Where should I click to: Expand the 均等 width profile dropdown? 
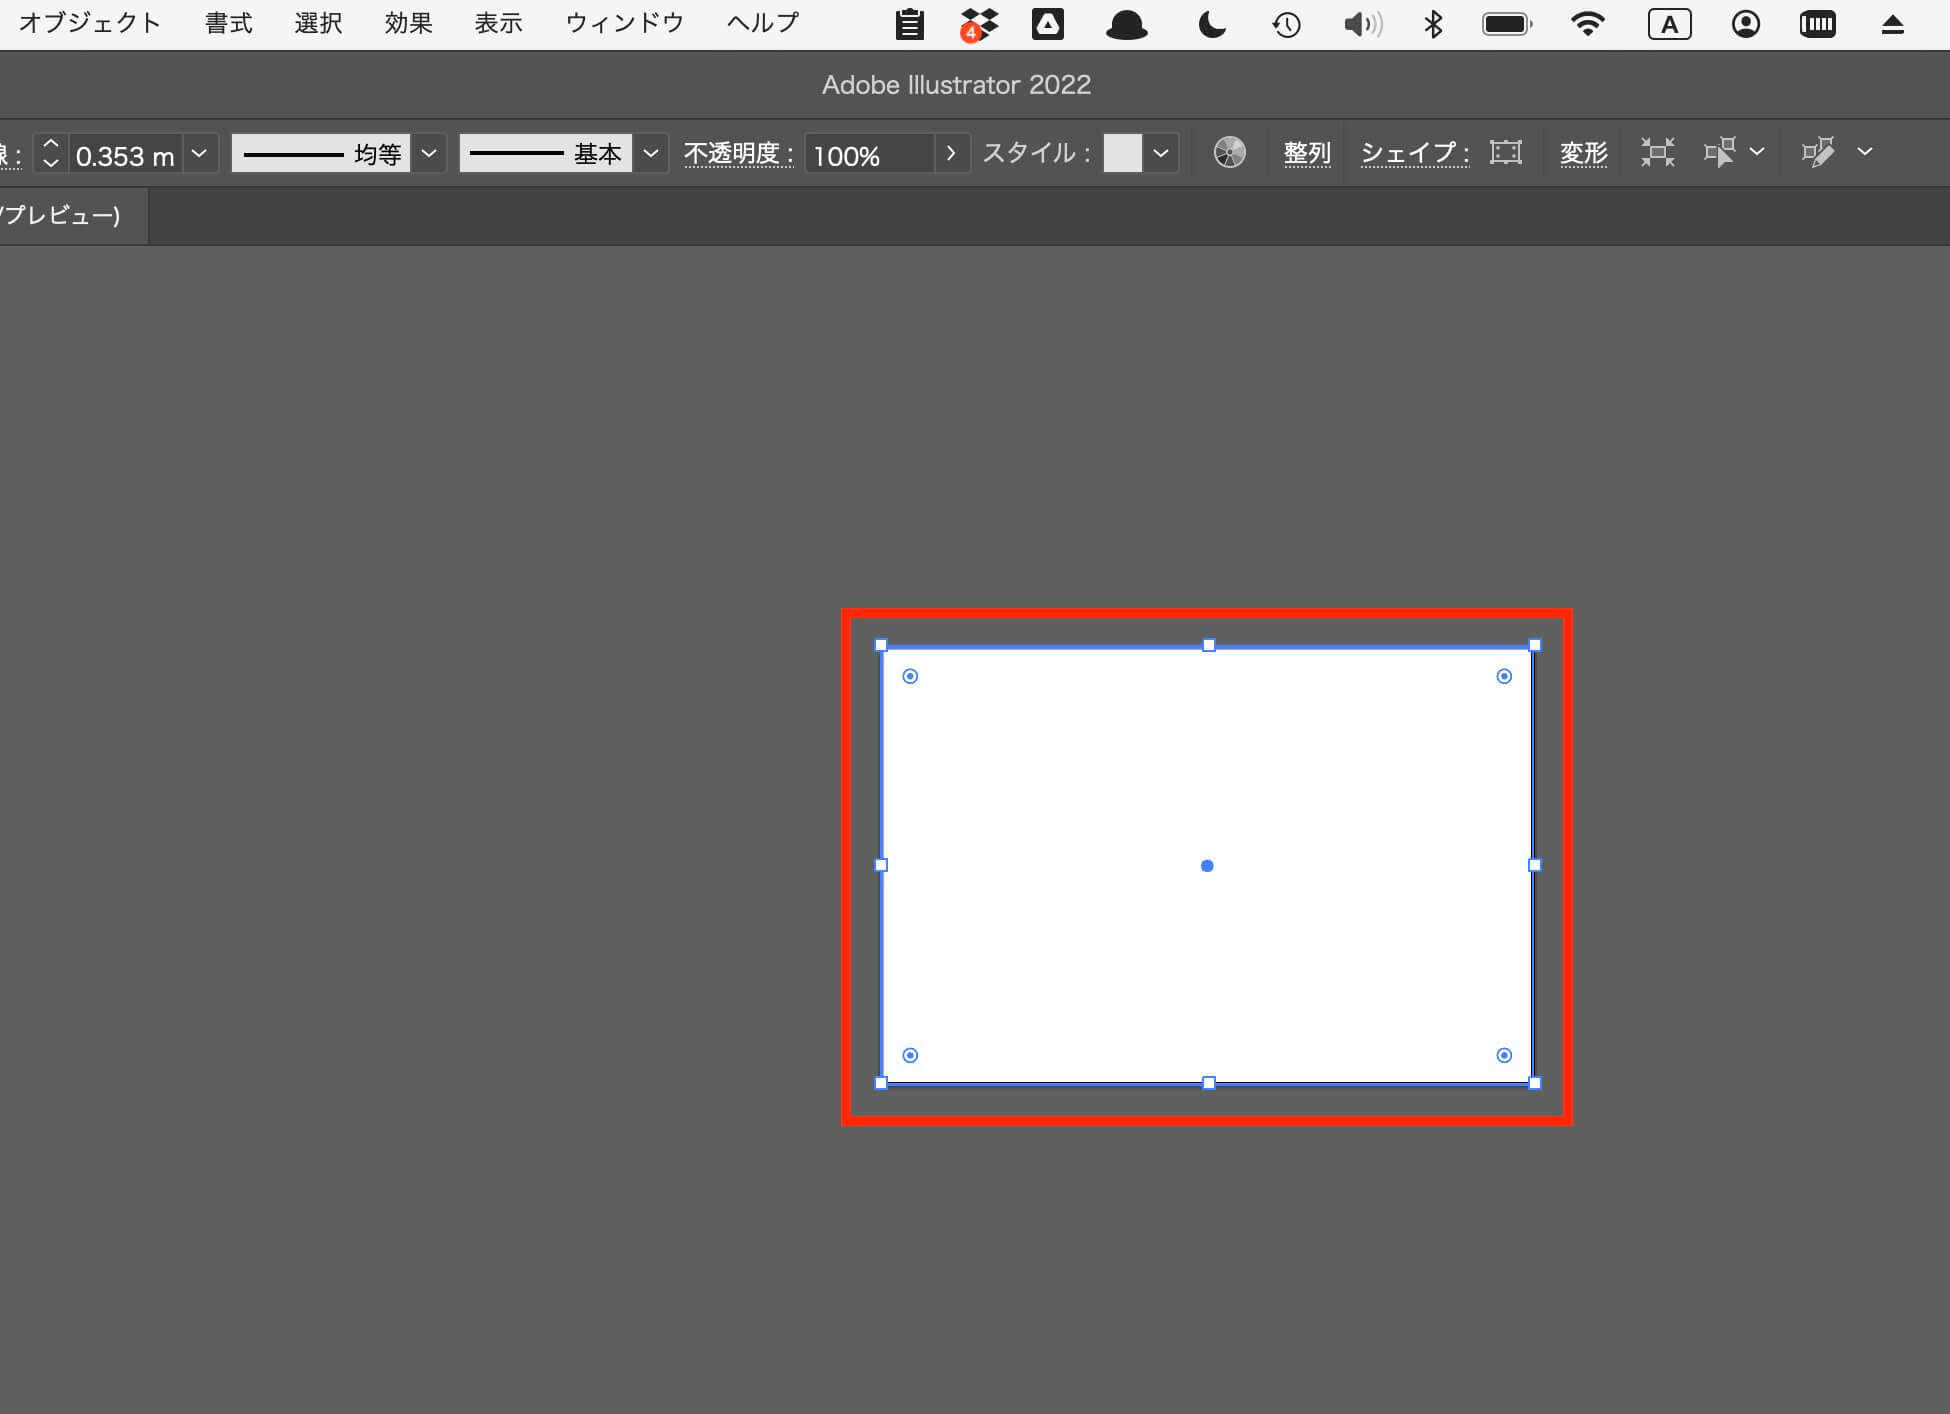click(429, 153)
